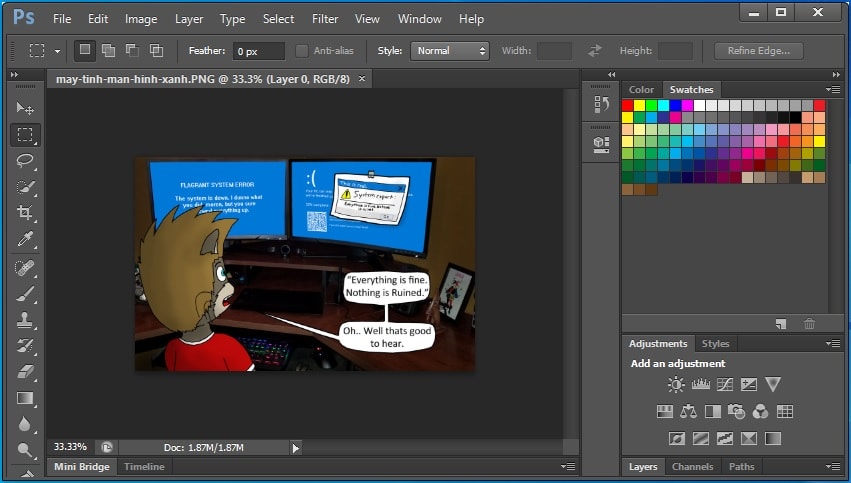Select the Eyedropper tool

tap(24, 239)
